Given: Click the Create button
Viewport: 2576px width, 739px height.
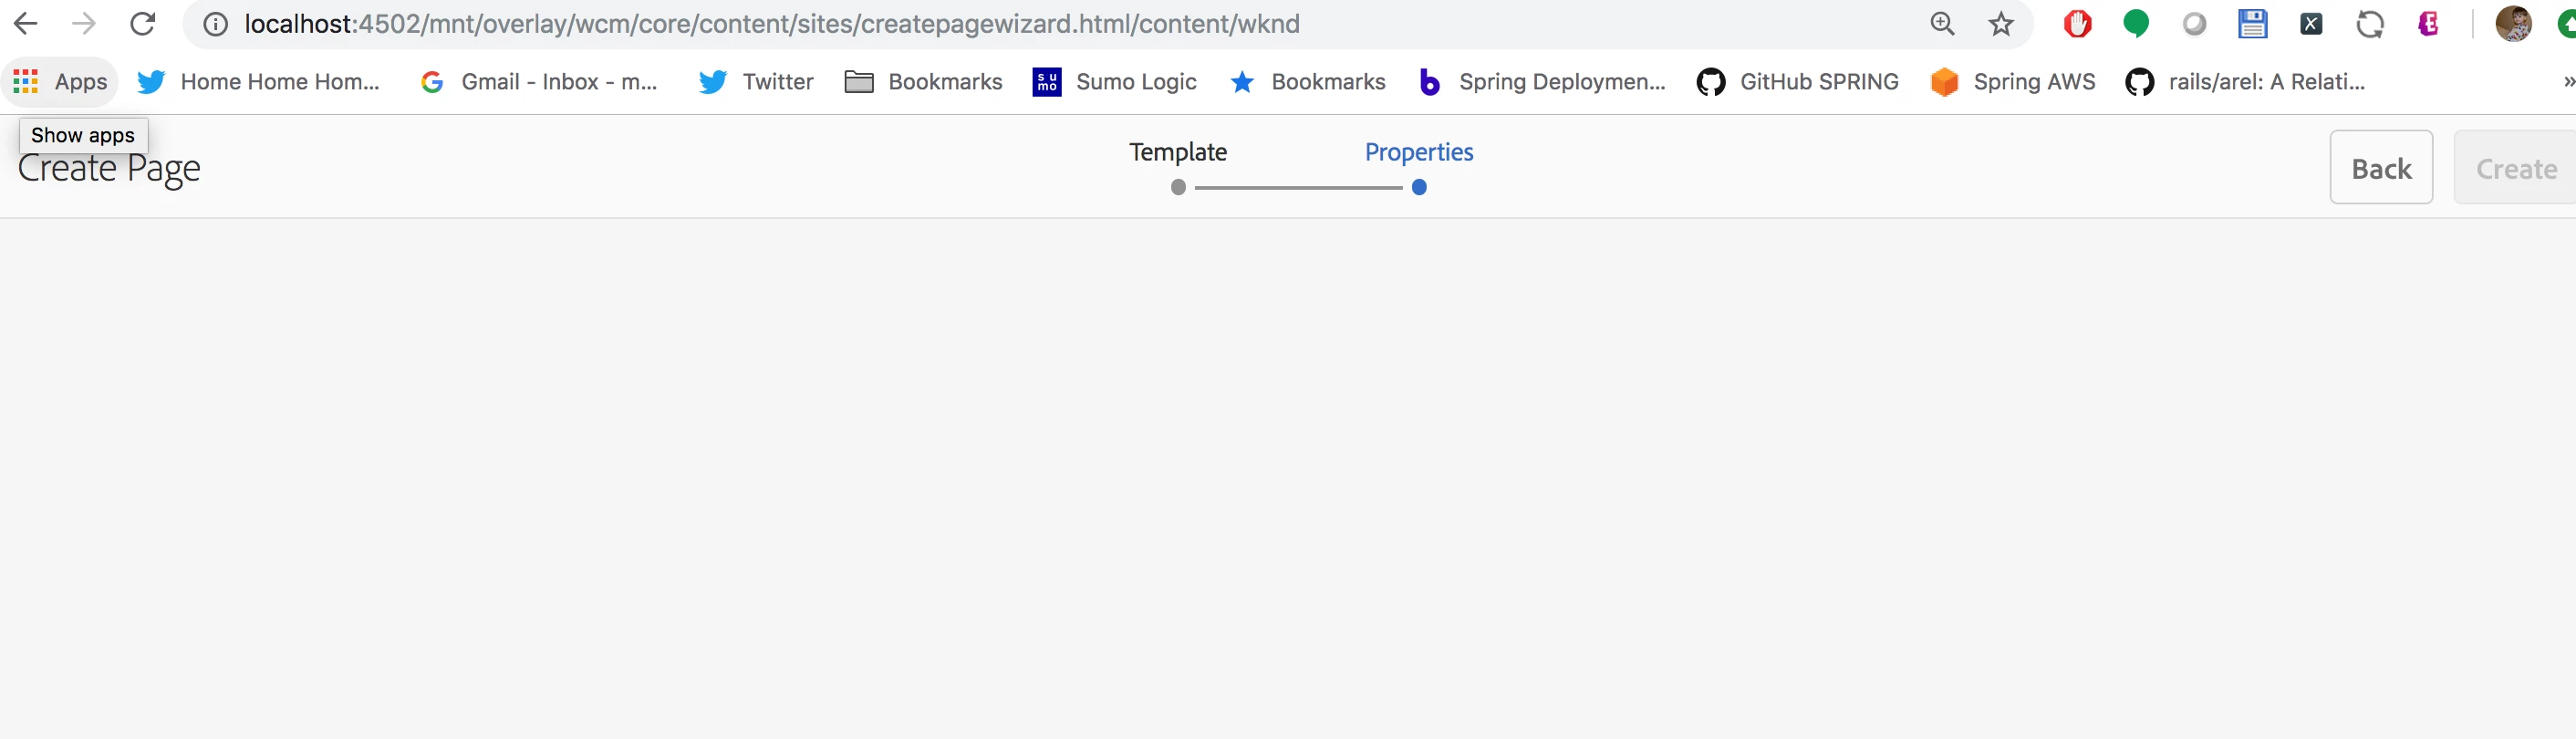Looking at the screenshot, I should point(2516,168).
